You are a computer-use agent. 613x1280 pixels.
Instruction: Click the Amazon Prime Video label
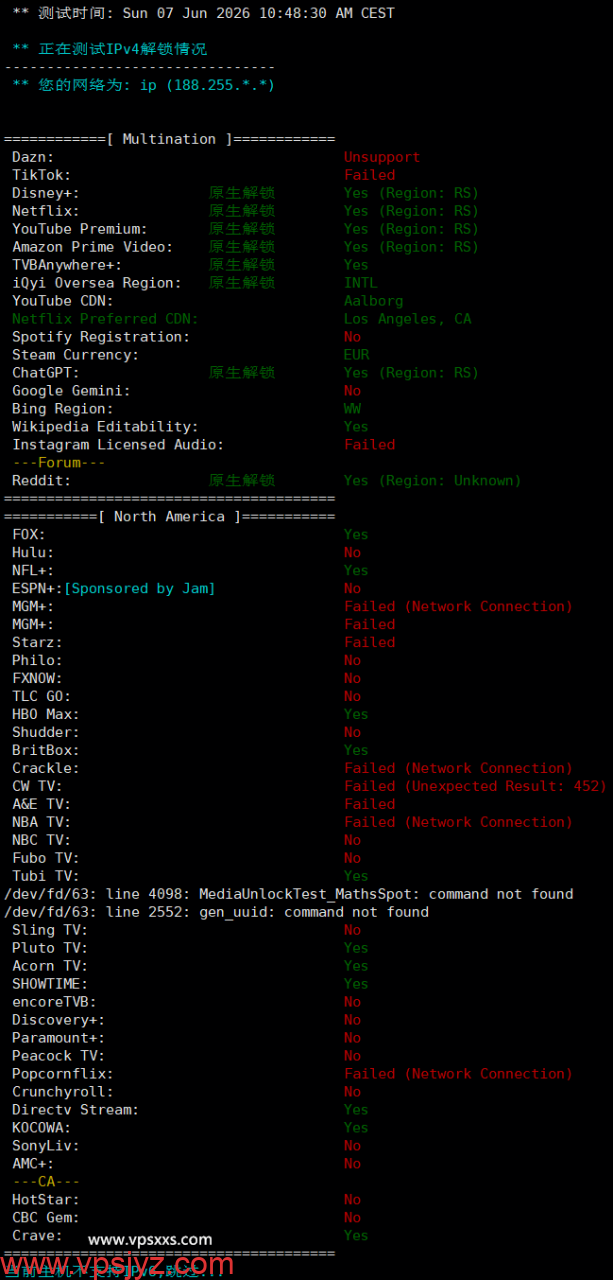click(x=92, y=247)
